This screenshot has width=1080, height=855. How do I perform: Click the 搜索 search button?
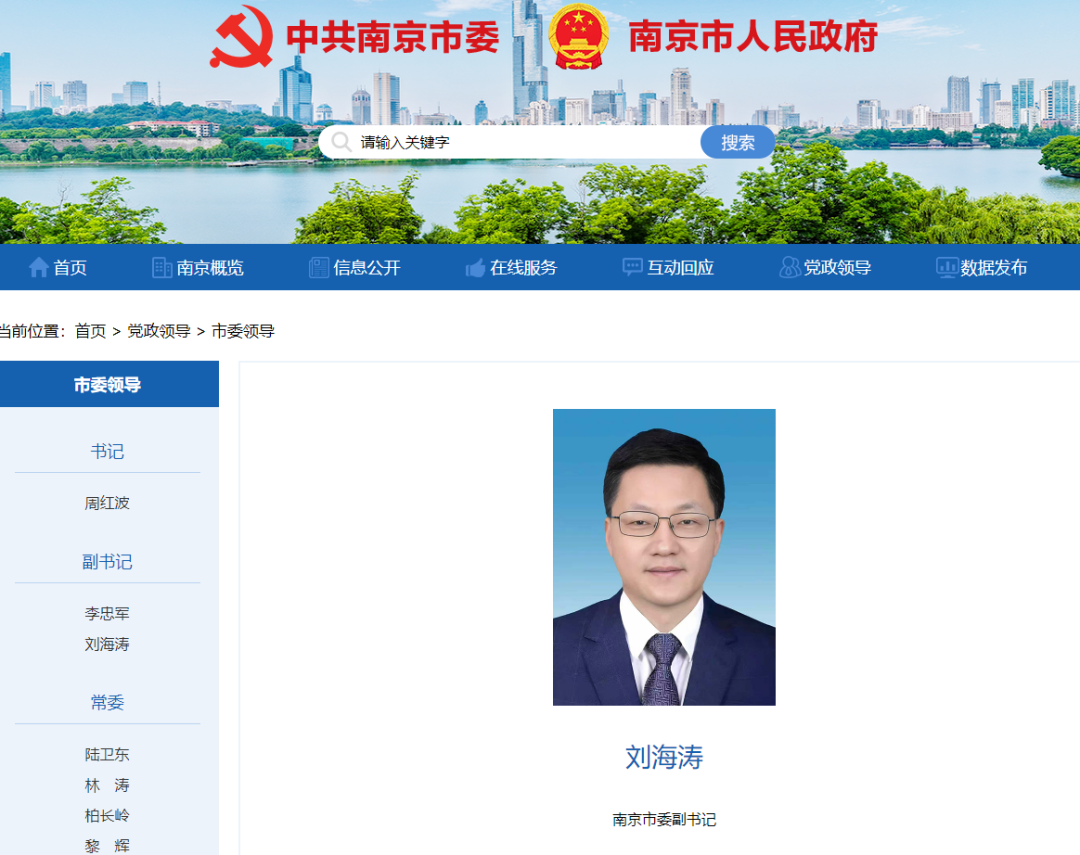[738, 143]
